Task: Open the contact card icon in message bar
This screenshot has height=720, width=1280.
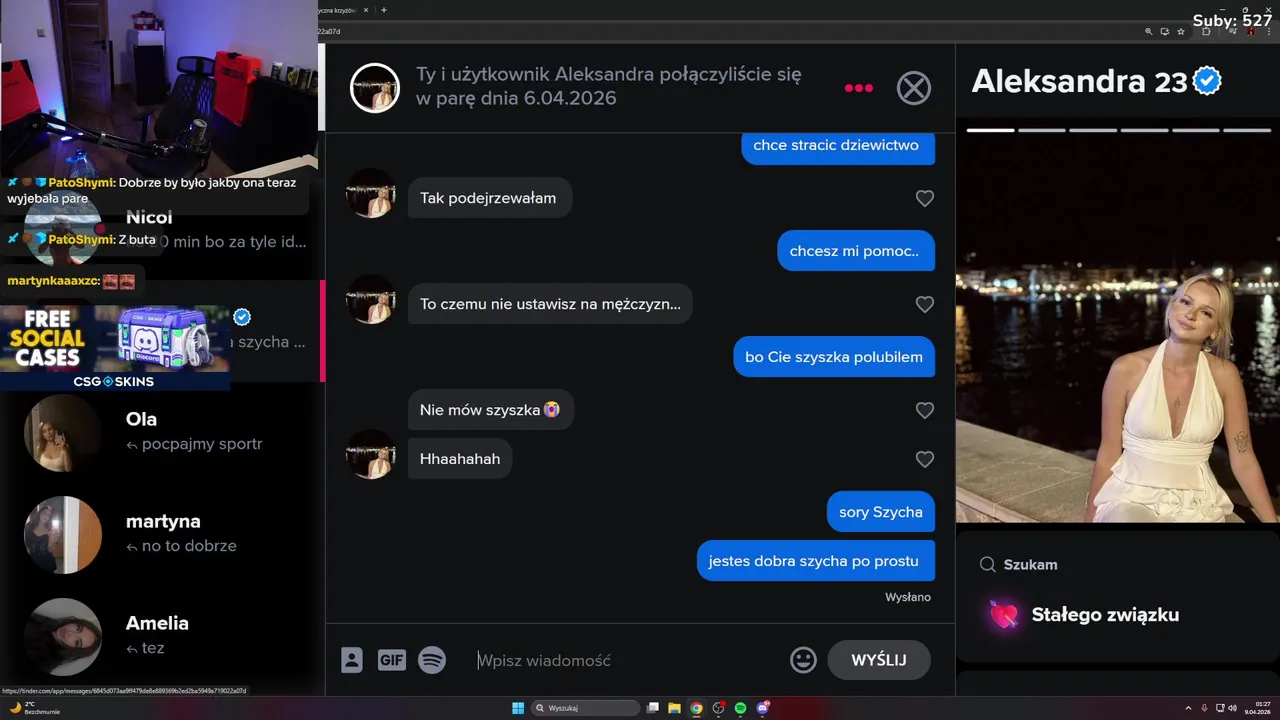Action: coord(352,660)
